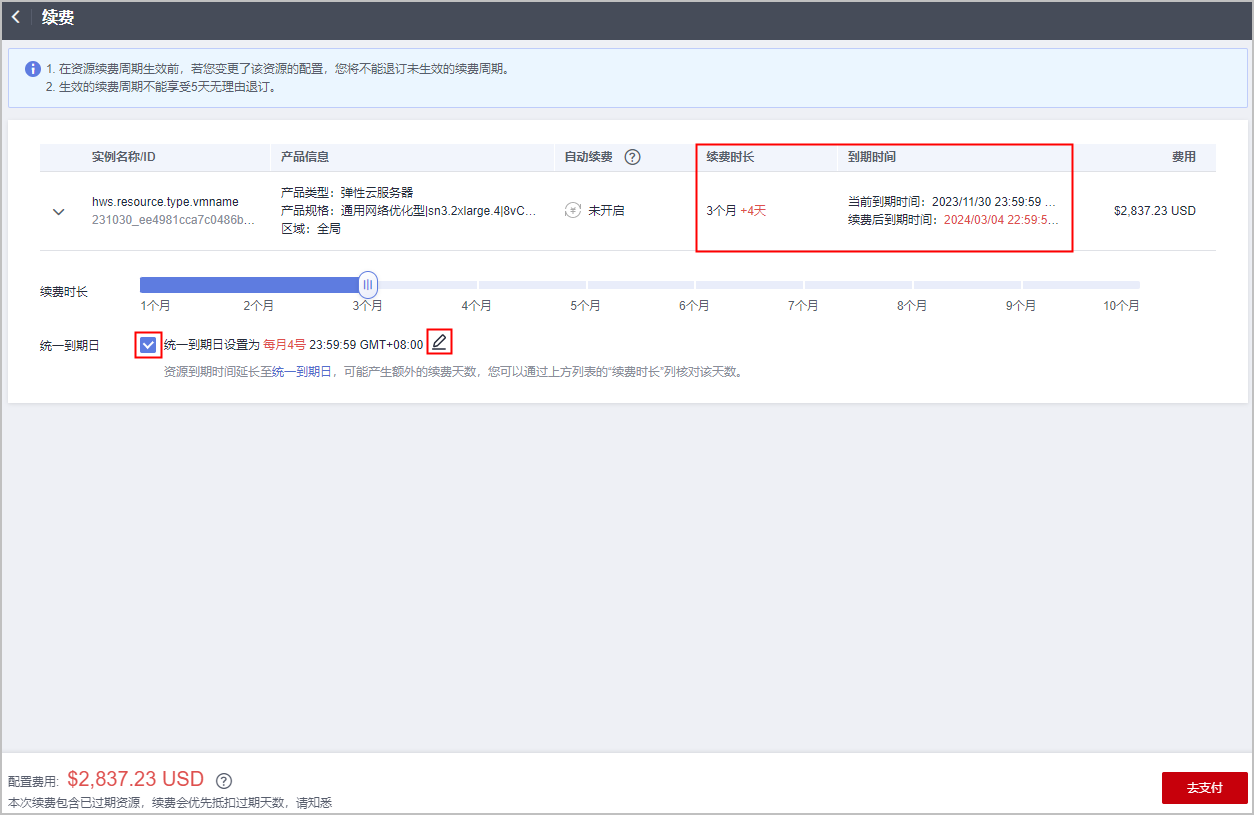Set renewal duration to 4个月
1254x815 pixels.
(476, 305)
